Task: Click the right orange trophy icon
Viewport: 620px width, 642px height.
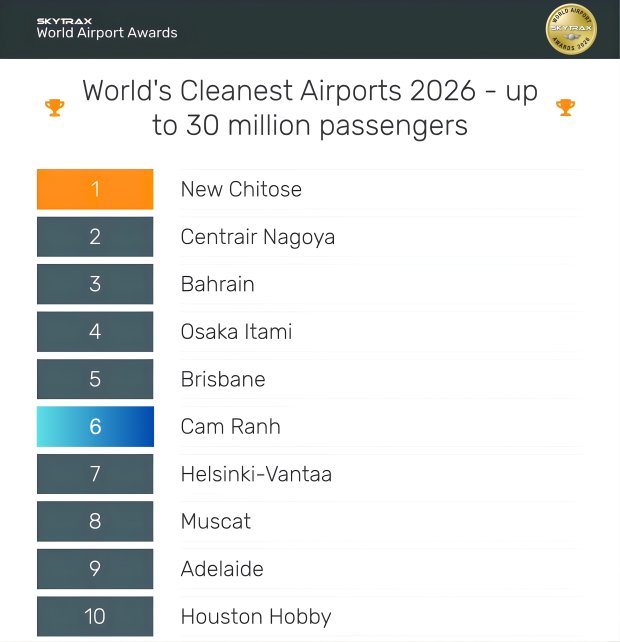Action: (565, 107)
